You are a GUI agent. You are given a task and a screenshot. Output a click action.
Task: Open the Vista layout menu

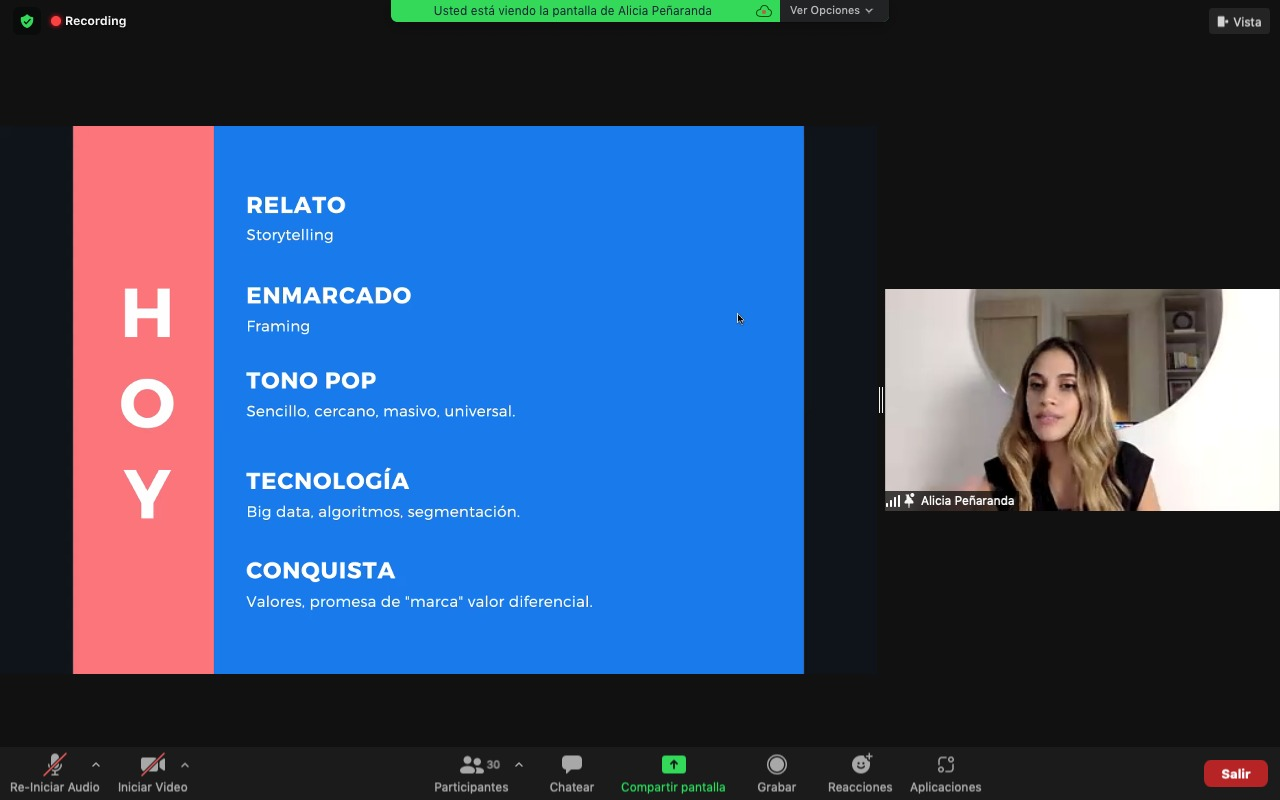point(1239,22)
